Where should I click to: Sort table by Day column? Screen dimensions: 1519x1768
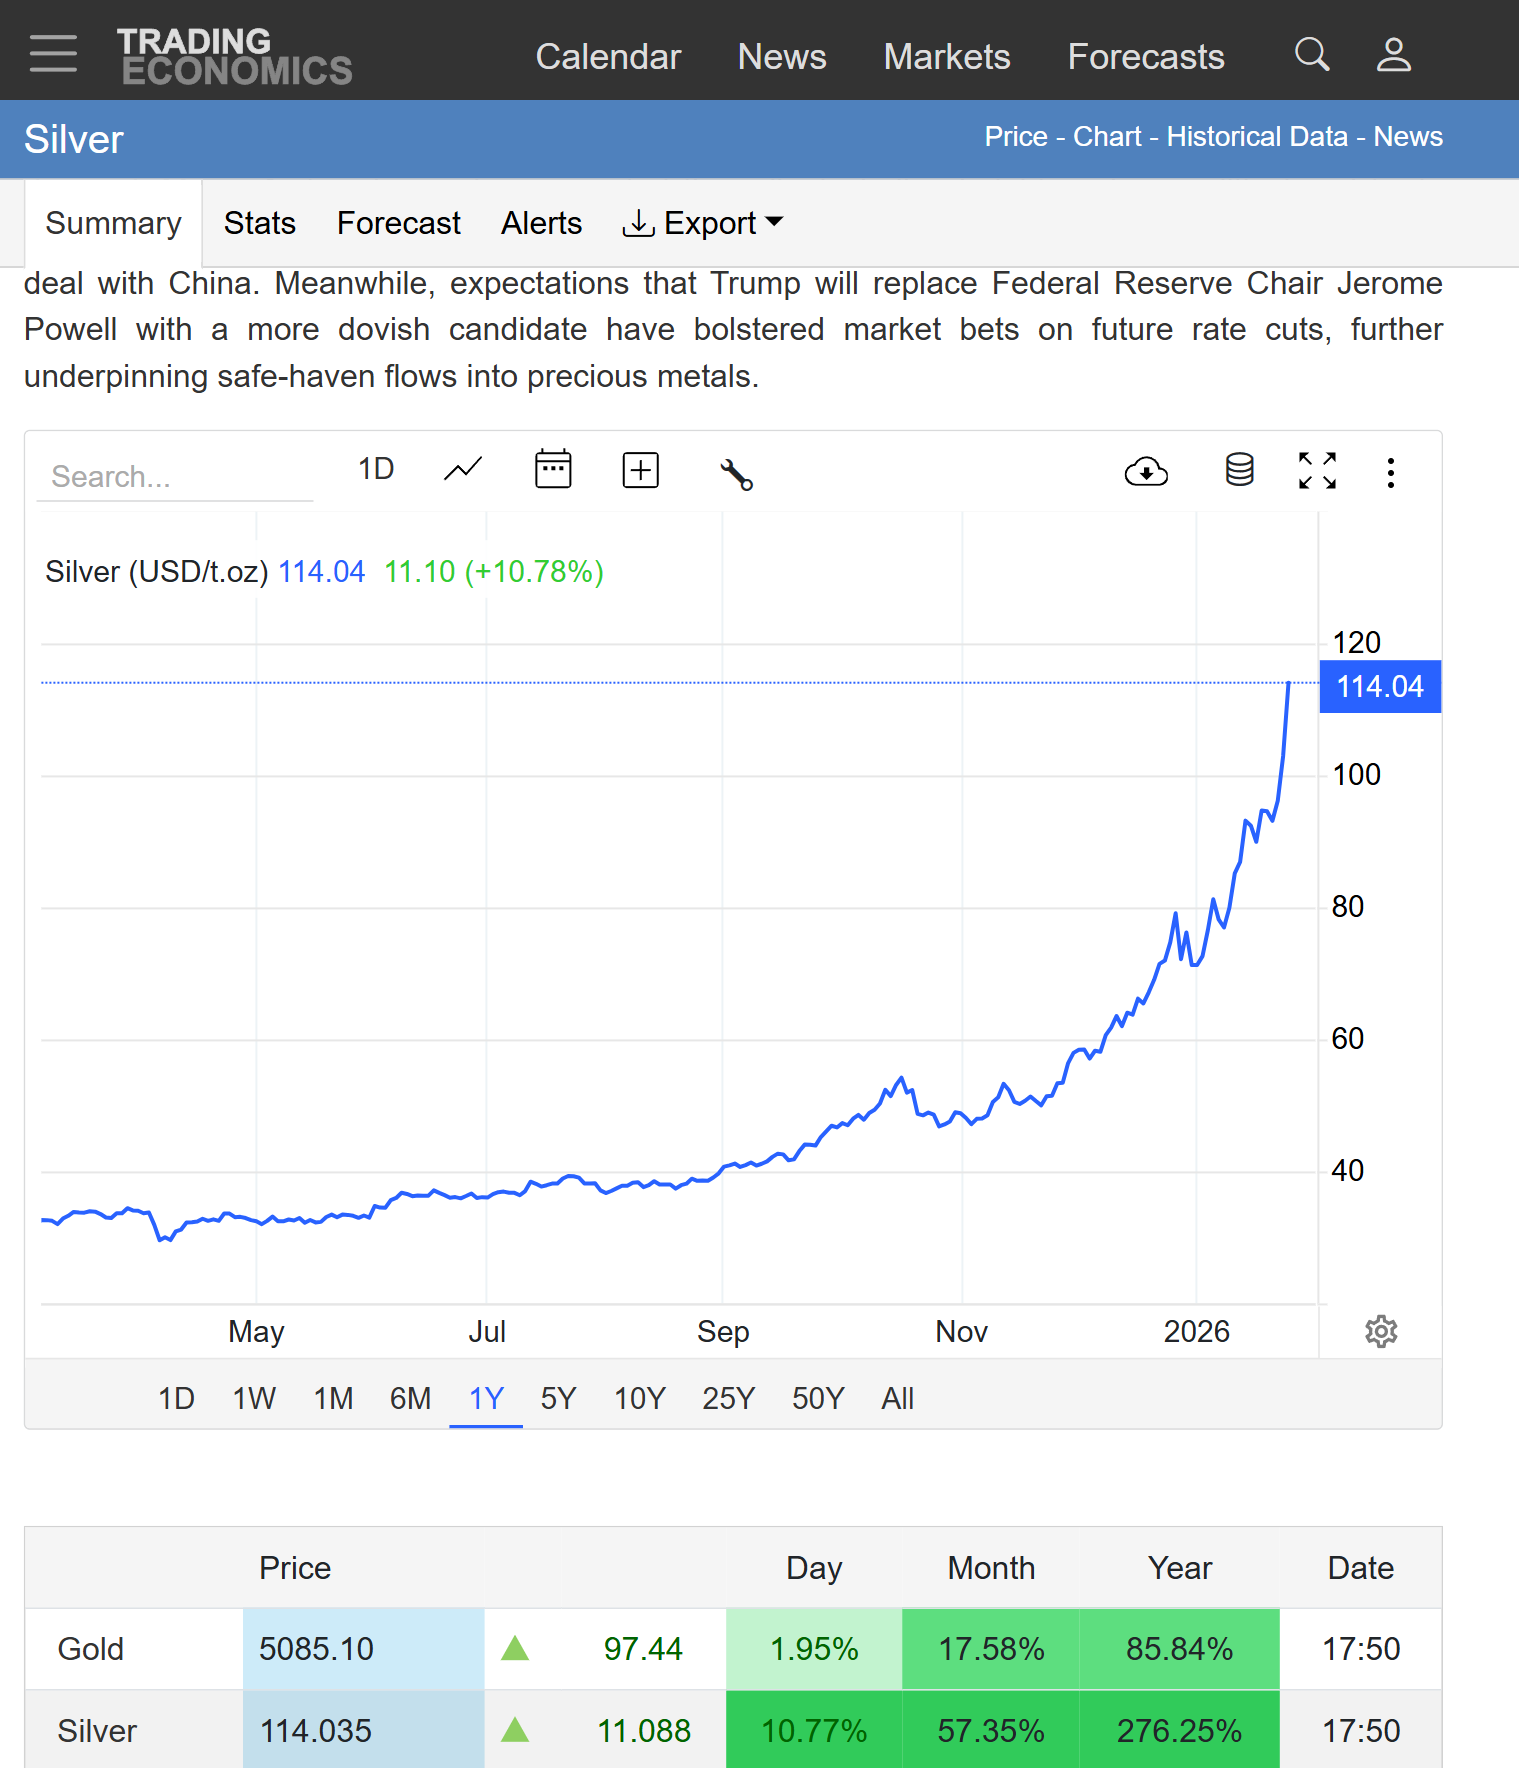pos(814,1568)
